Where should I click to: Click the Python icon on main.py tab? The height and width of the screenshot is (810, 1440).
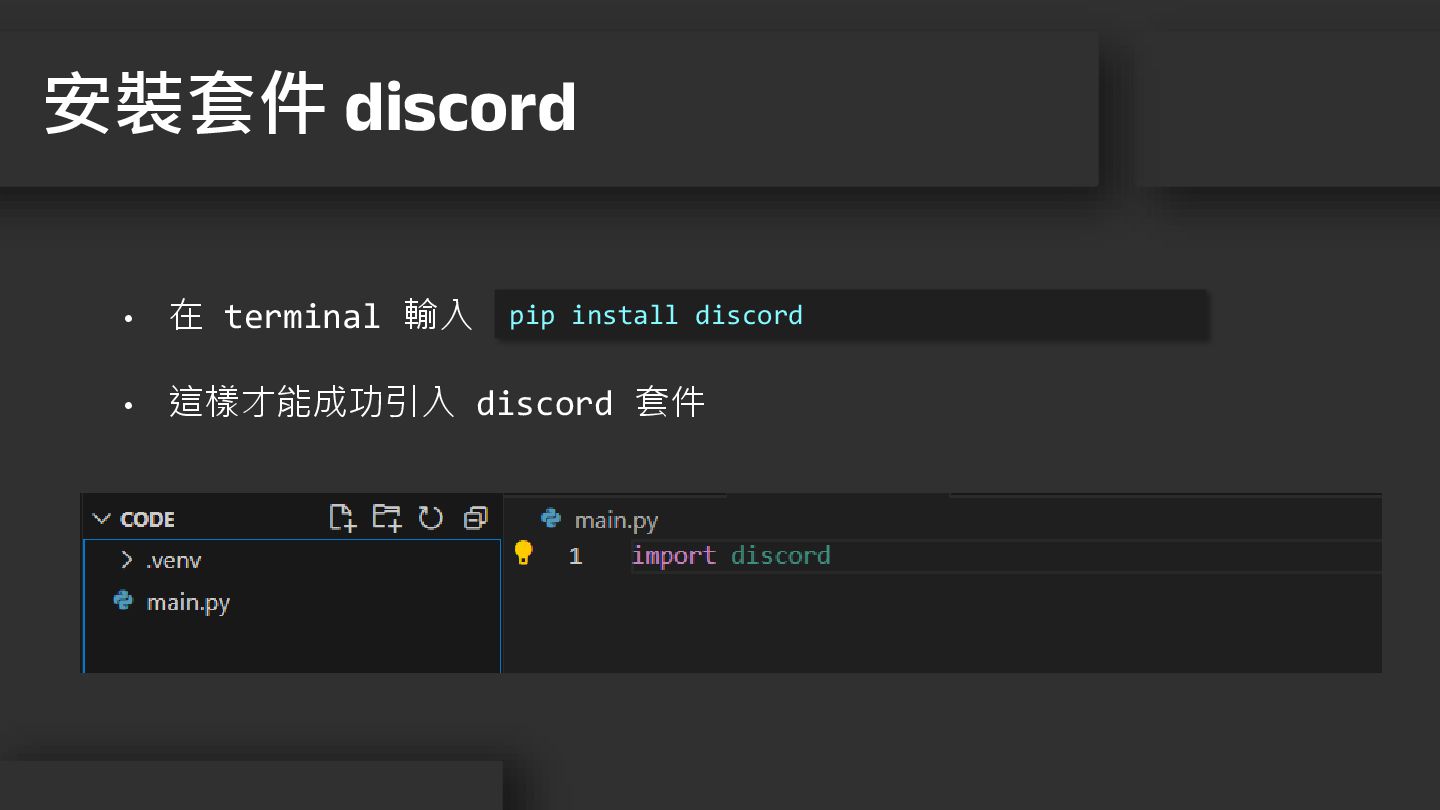point(551,518)
